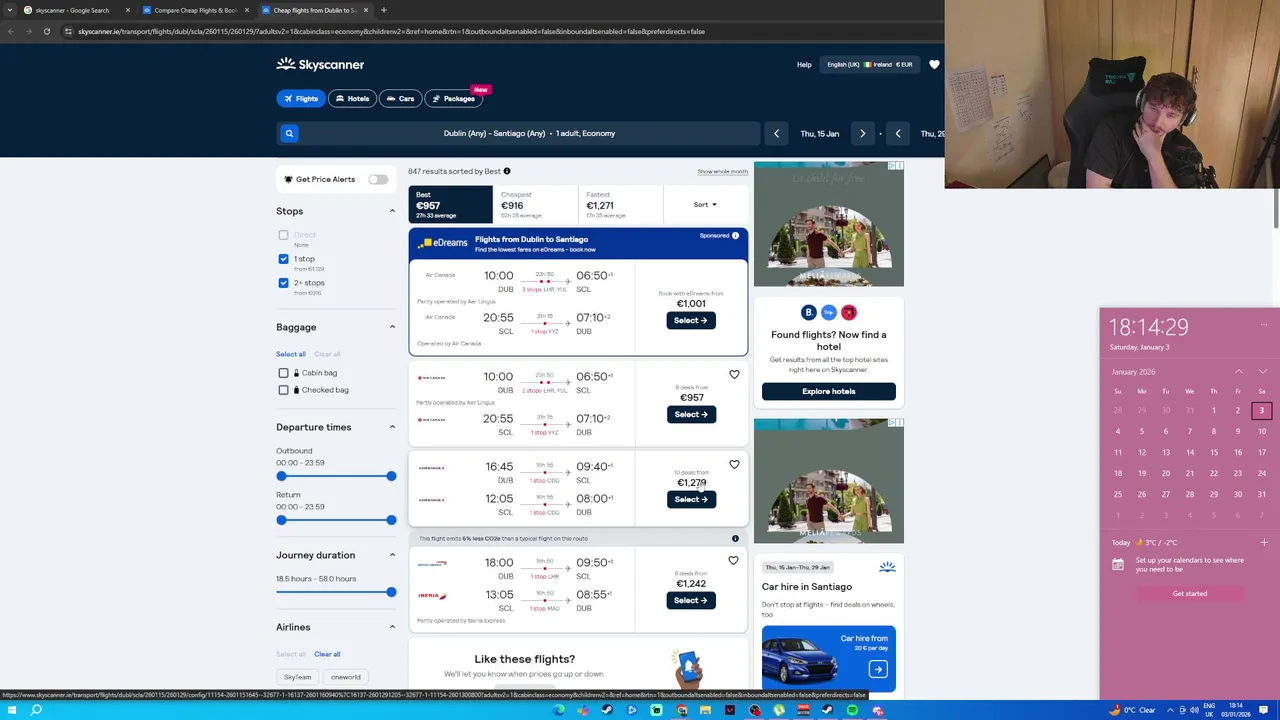The height and width of the screenshot is (720, 1280).
Task: Click the CO2e emissions info icon
Action: [x=735, y=538]
